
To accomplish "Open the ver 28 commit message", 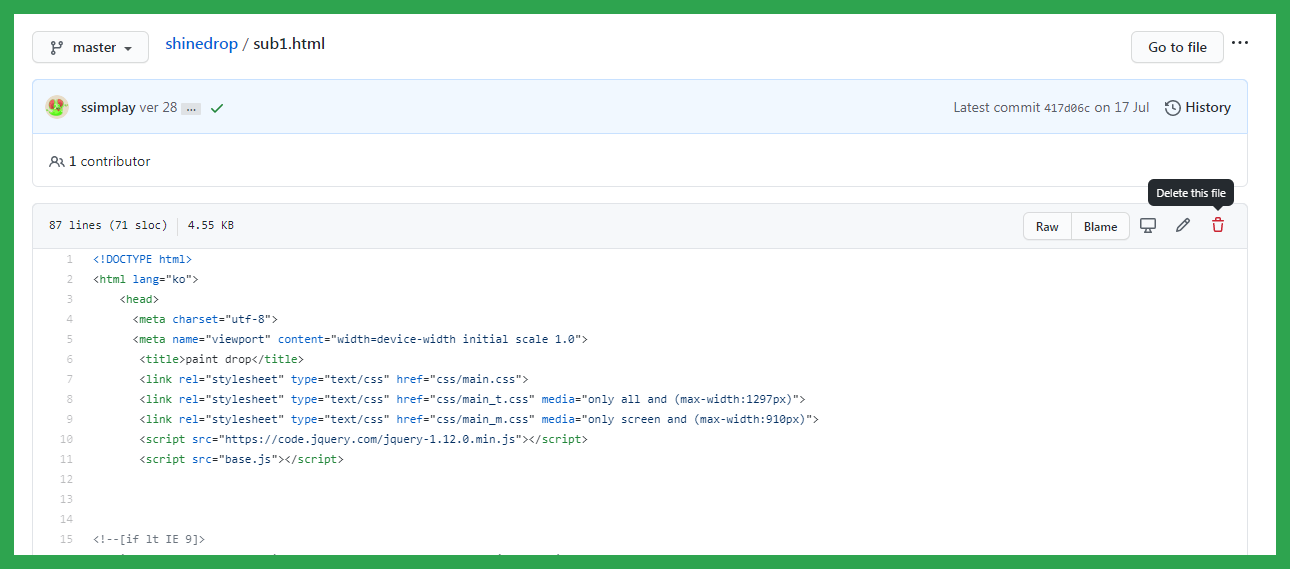I will [x=158, y=107].
